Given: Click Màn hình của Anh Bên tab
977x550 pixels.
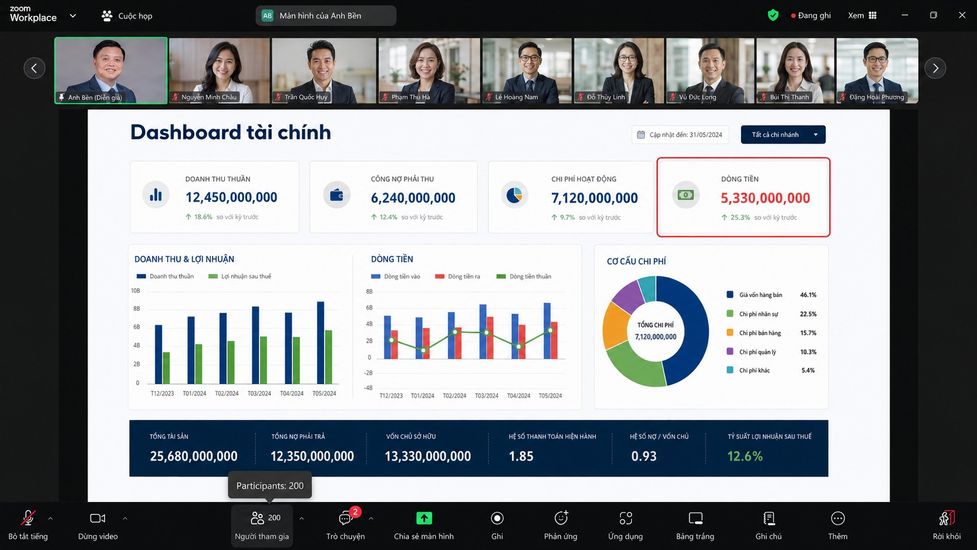Looking at the screenshot, I should pos(326,16).
